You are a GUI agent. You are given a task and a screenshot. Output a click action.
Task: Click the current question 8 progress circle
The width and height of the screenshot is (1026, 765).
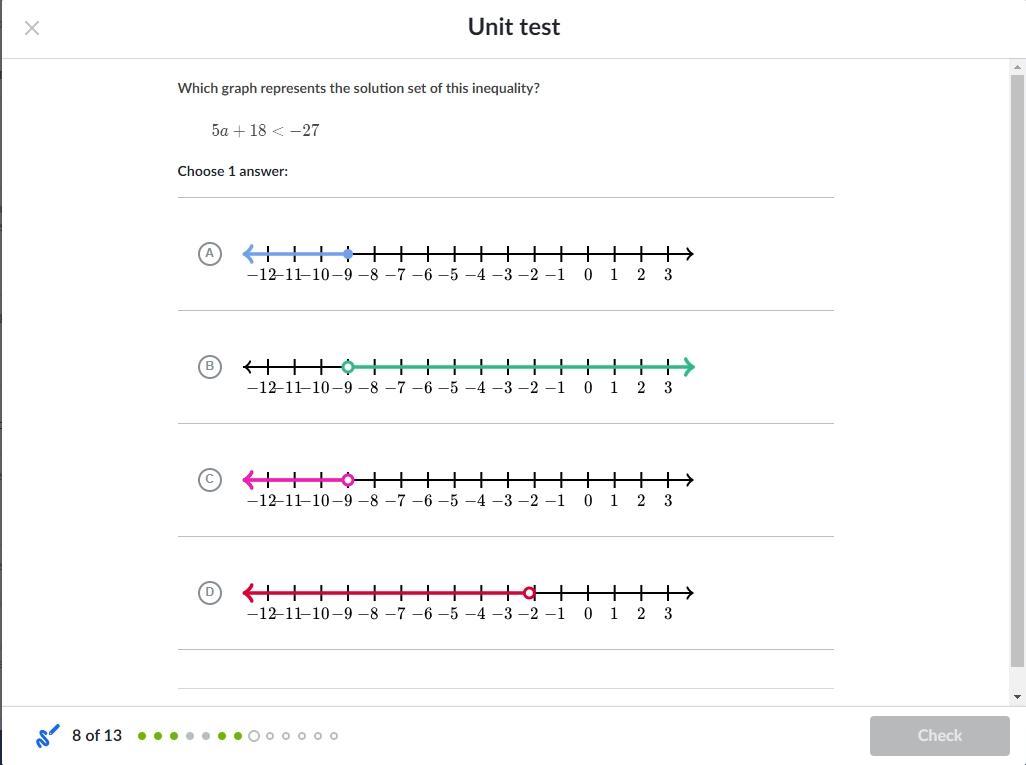click(254, 736)
